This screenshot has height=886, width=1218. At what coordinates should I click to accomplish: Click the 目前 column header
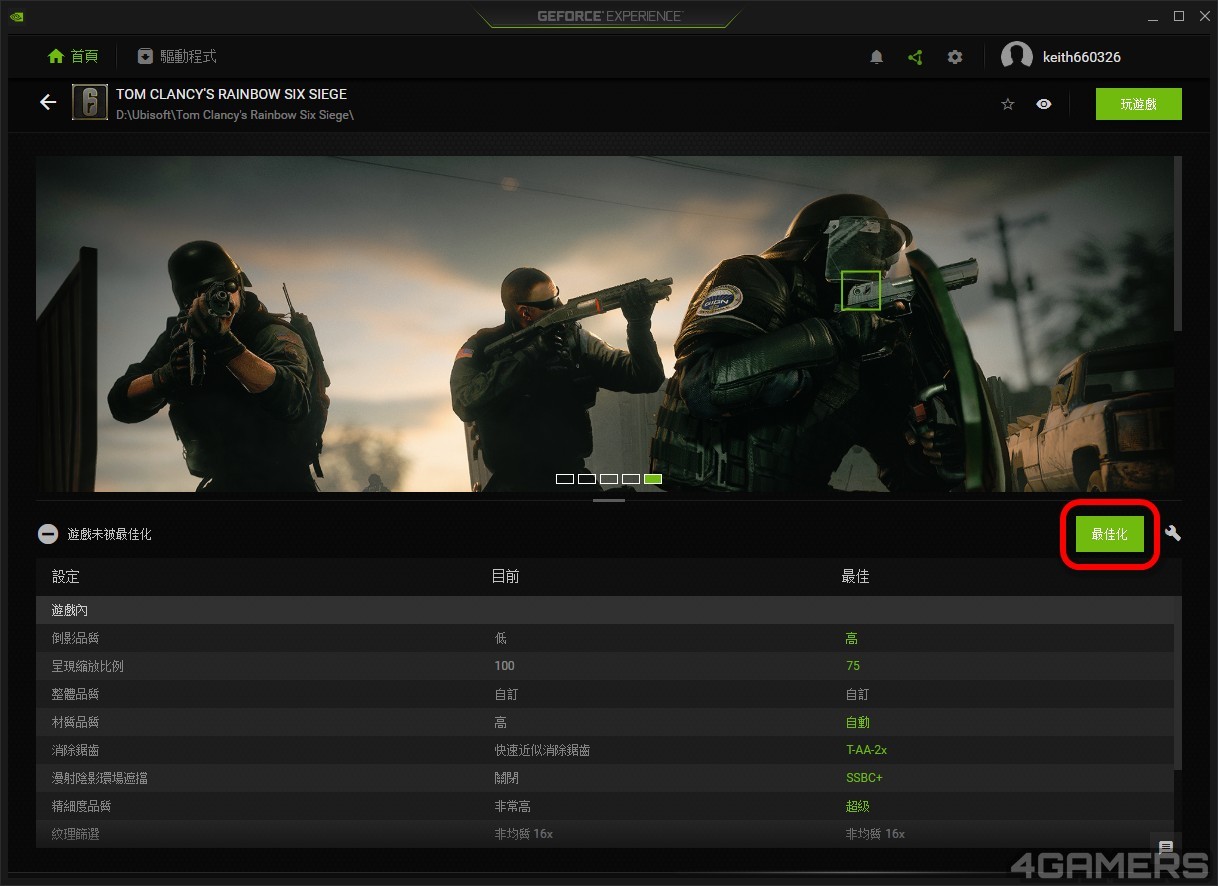pyautogui.click(x=505, y=577)
